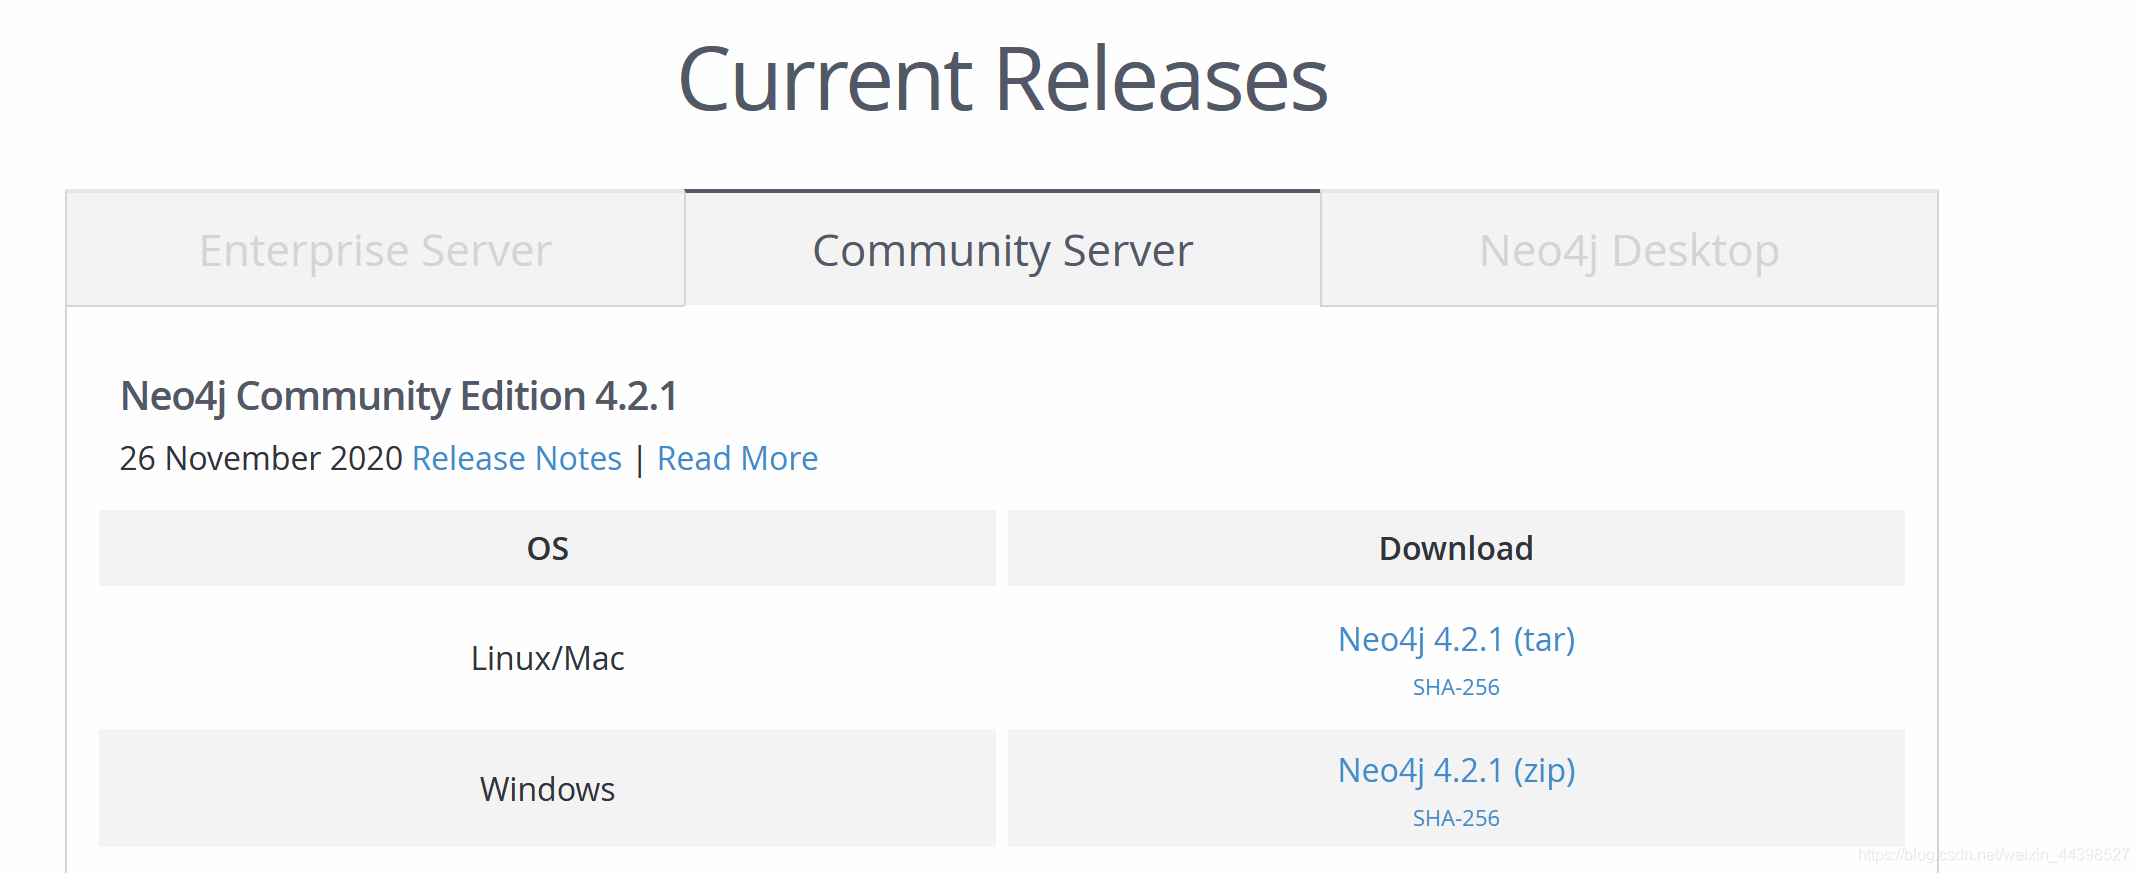
Task: Select the Community Server tab
Action: coord(1002,249)
